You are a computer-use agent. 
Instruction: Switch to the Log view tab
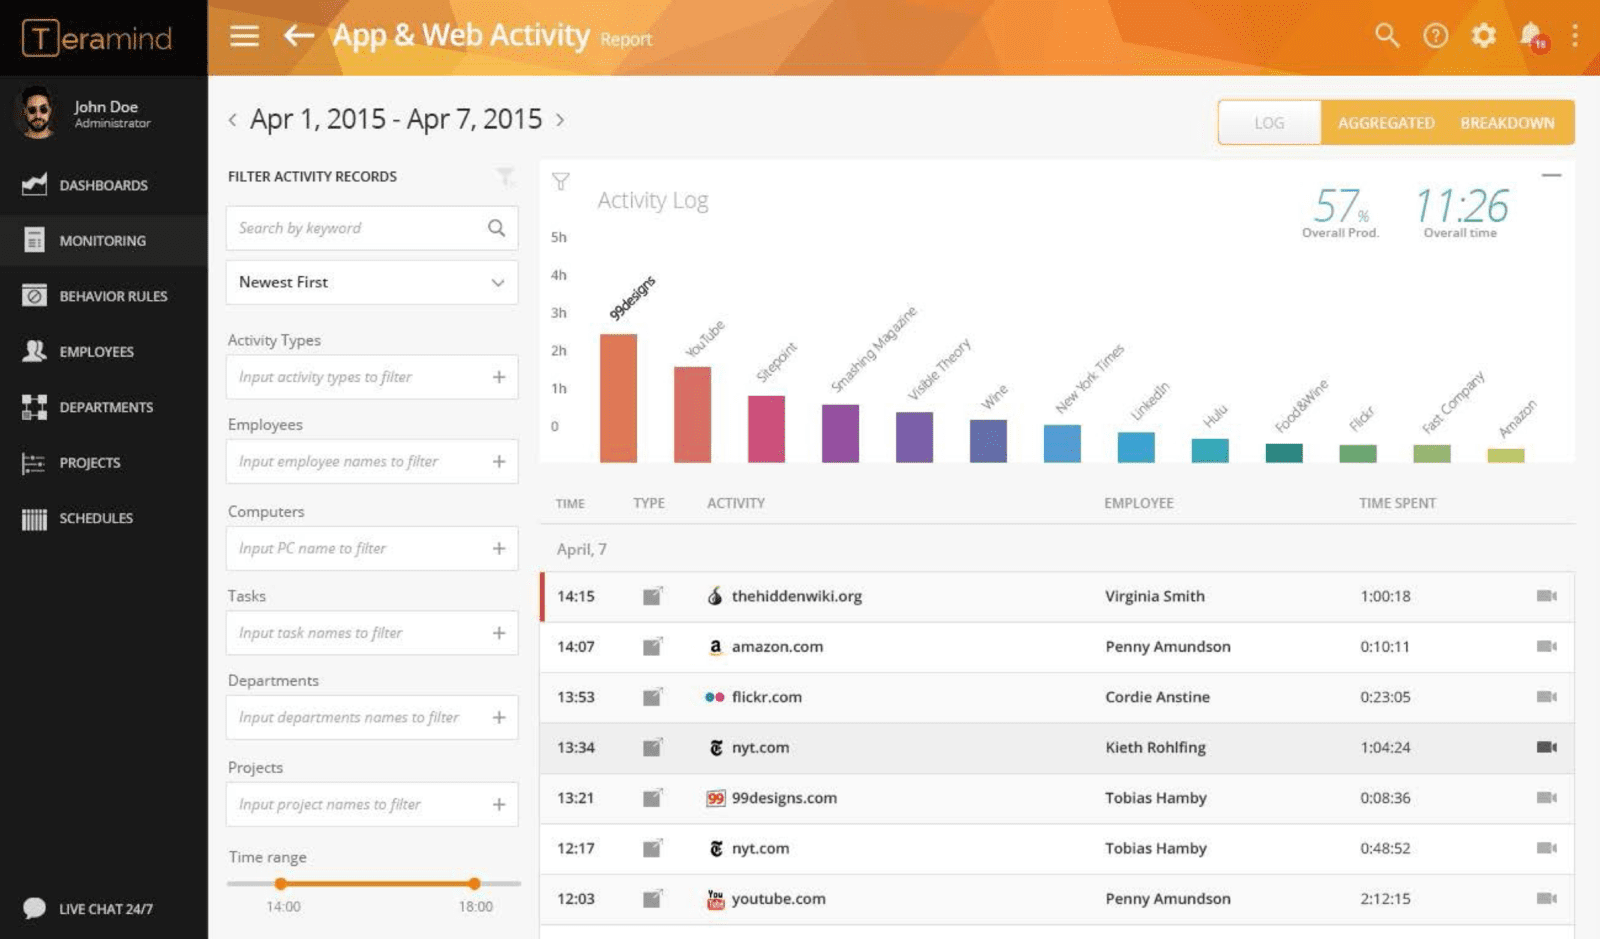click(1269, 123)
